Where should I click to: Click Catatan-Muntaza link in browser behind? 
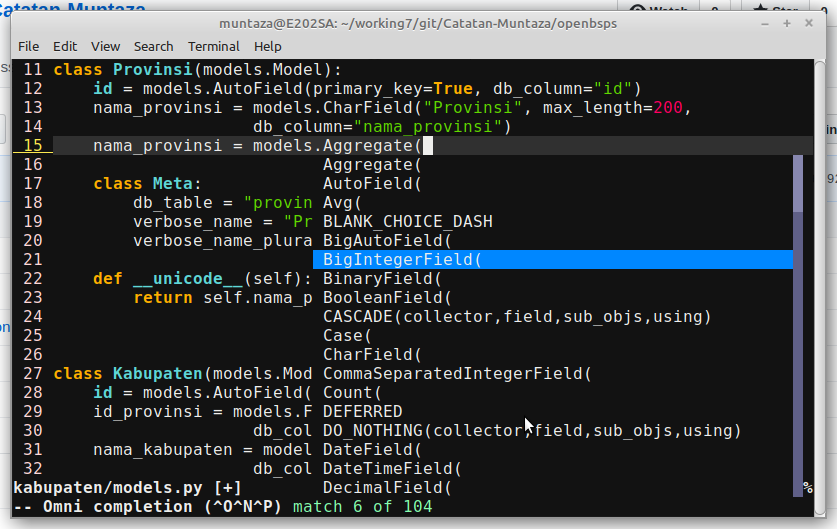tap(73, 7)
